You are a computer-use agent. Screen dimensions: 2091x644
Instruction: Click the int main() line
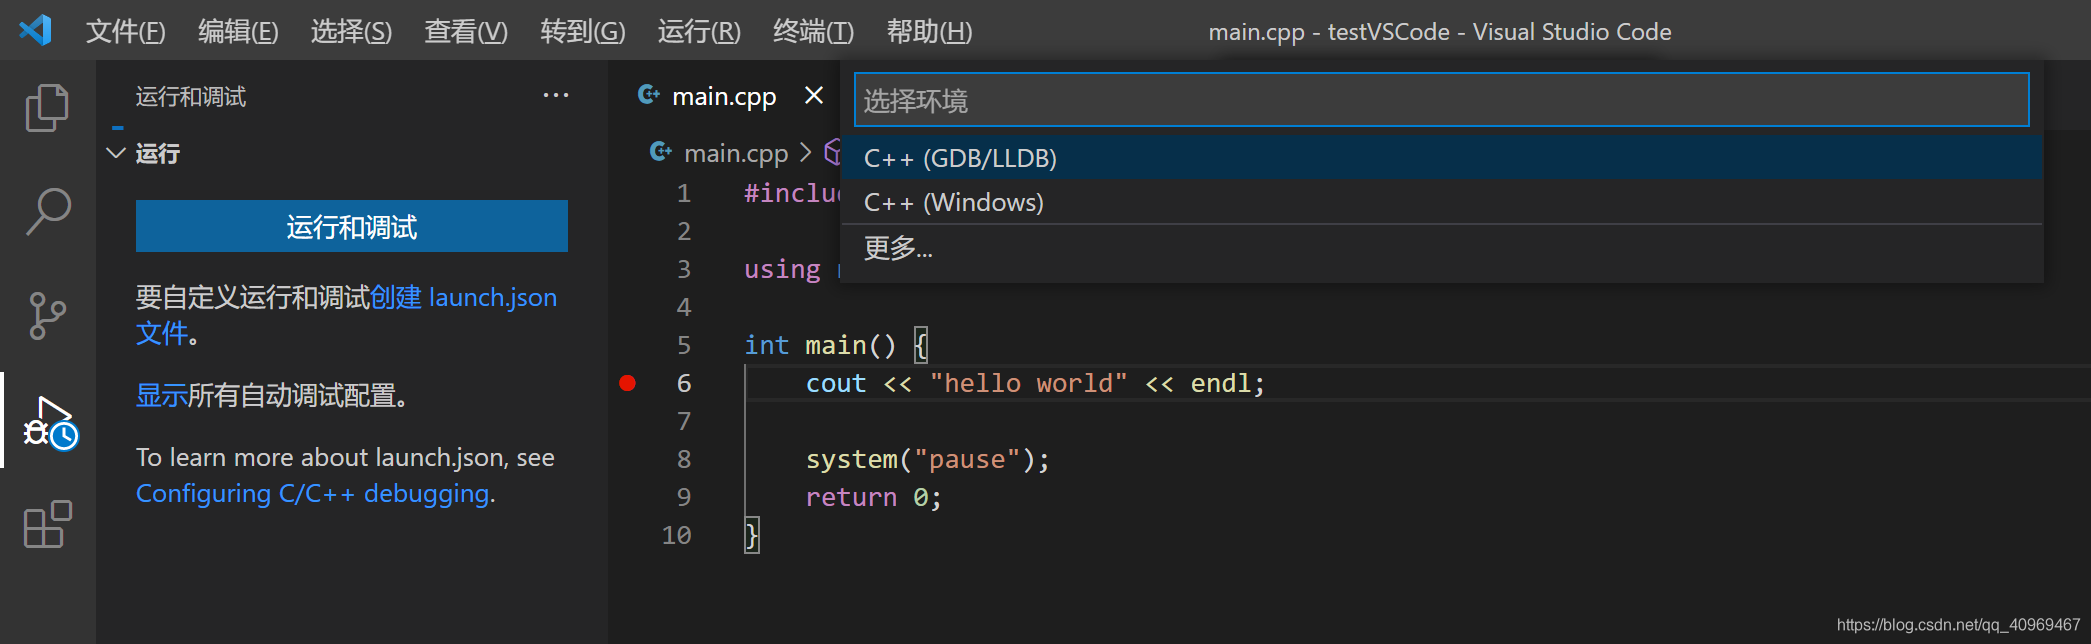(836, 345)
